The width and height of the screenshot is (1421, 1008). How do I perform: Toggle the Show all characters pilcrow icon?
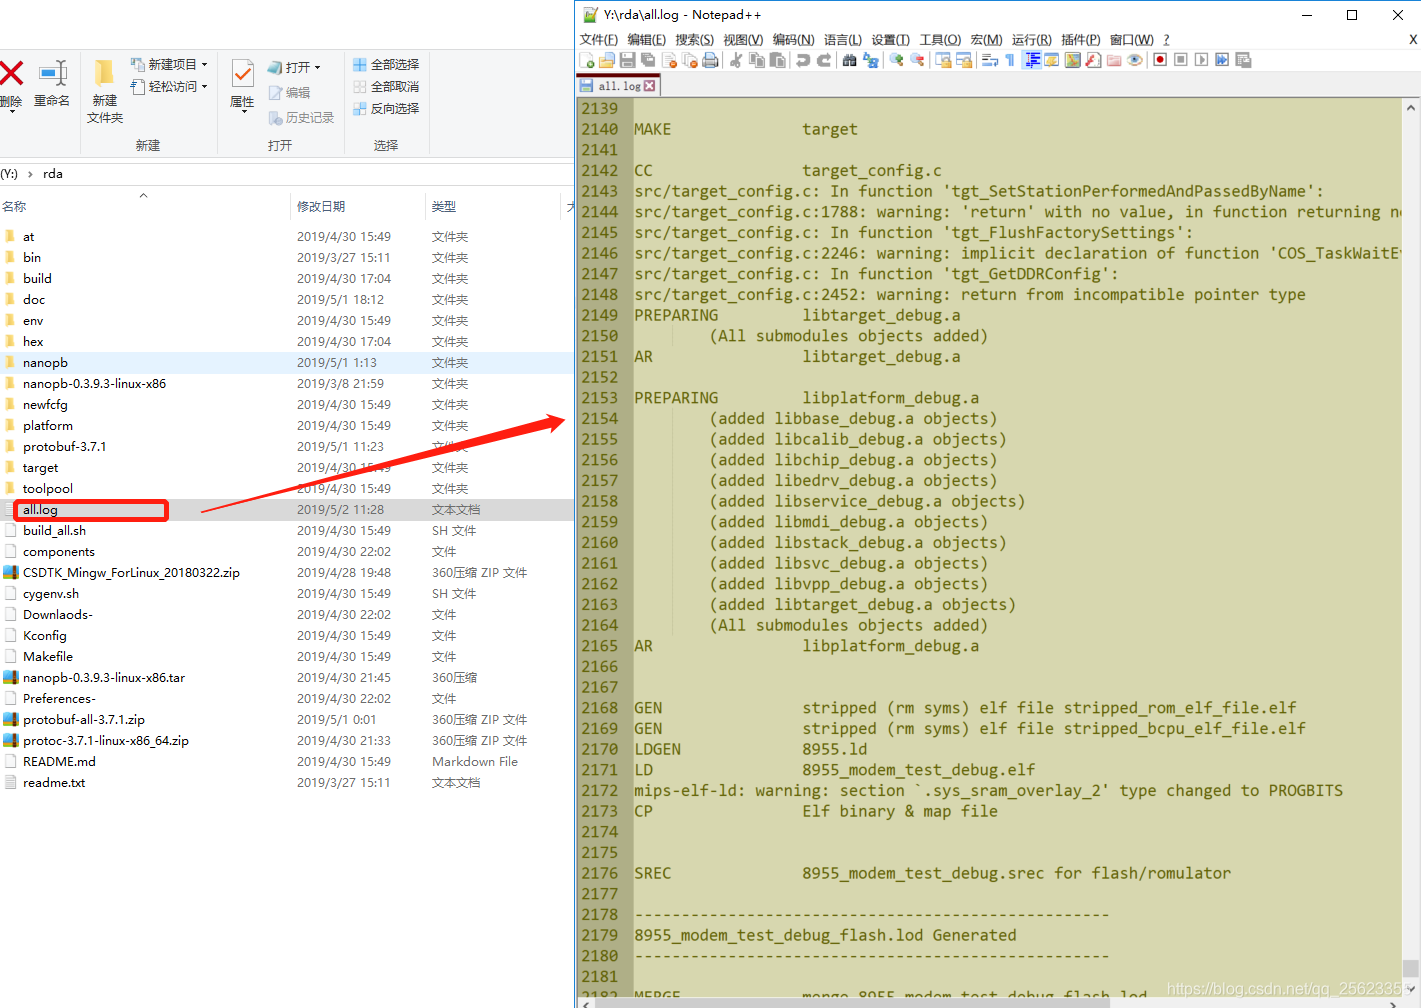point(1010,60)
